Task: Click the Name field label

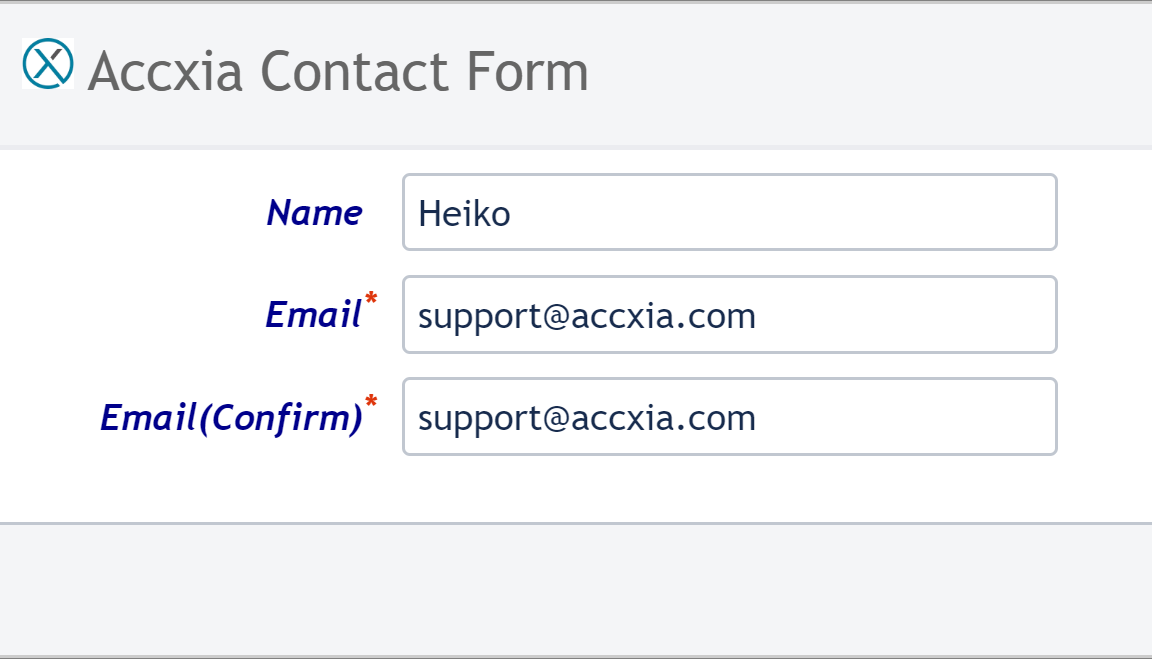Action: pyautogui.click(x=314, y=213)
